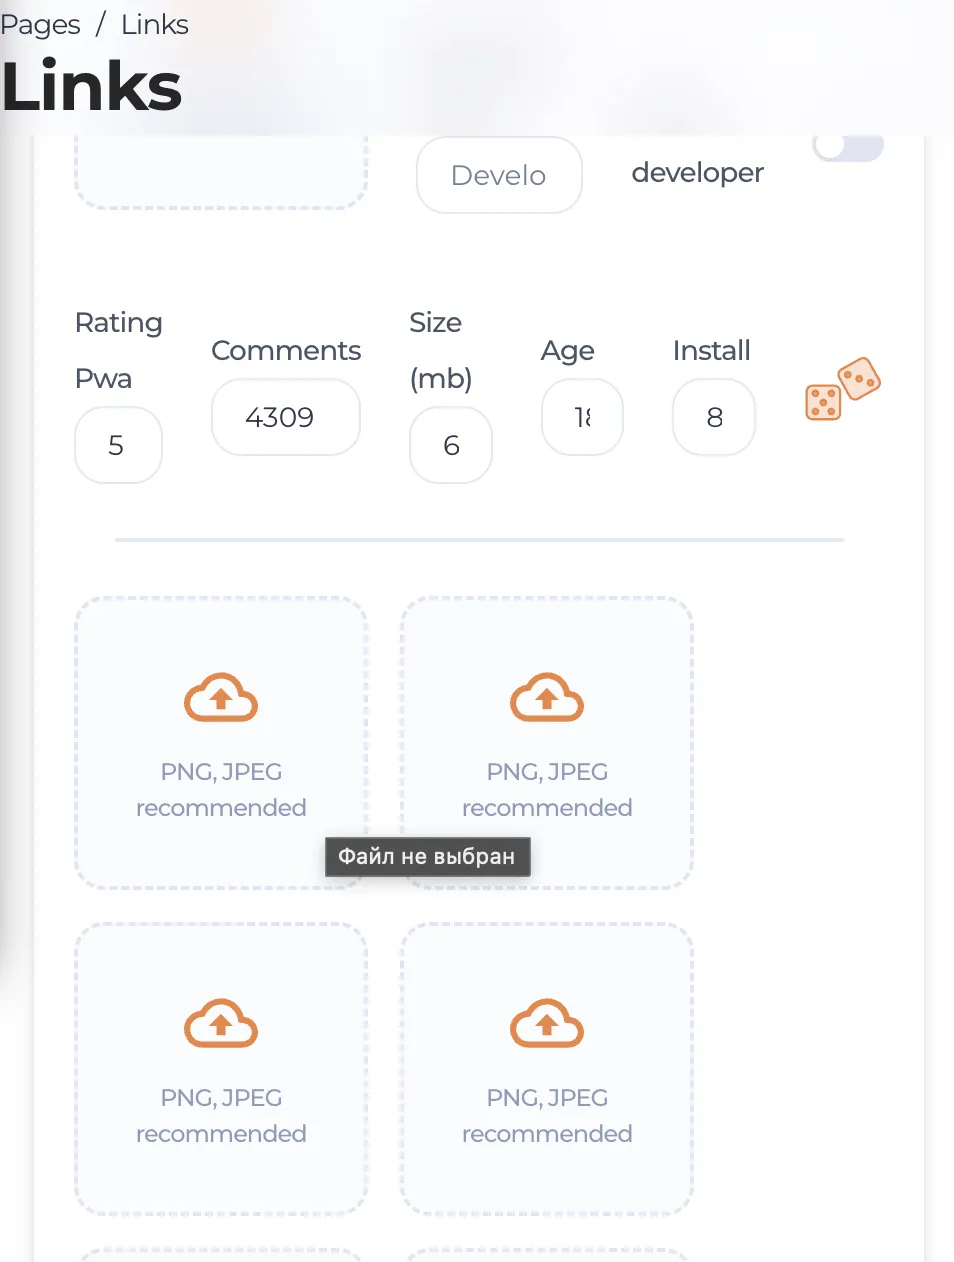
Task: Click cloud upload icon in first image box
Action: tap(221, 698)
